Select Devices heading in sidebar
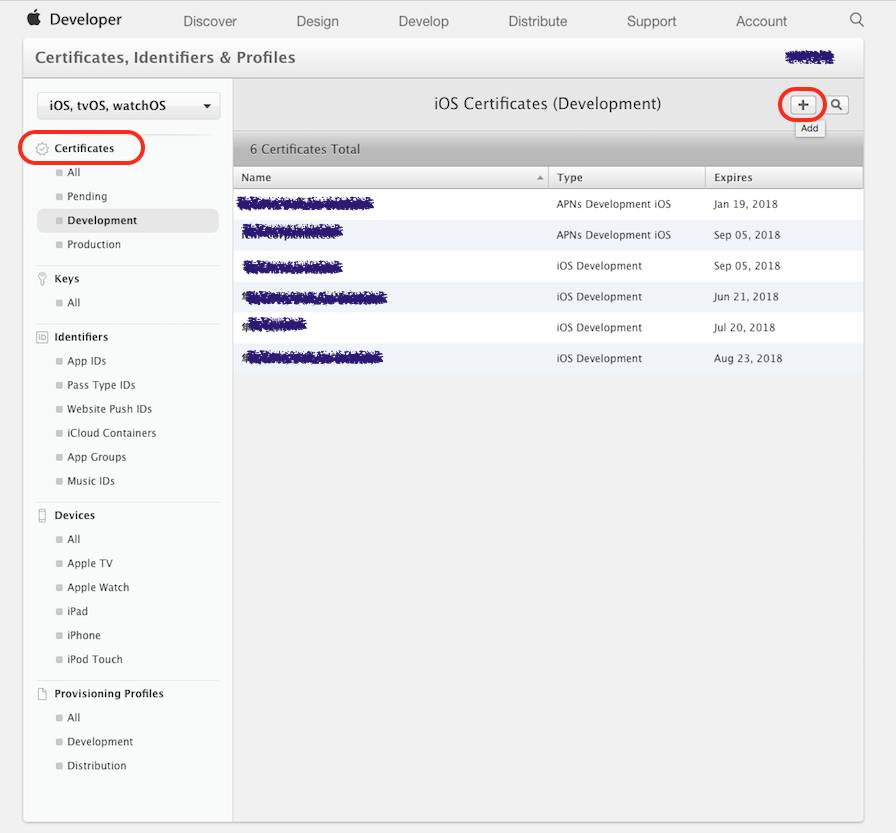This screenshot has height=833, width=896. click(x=75, y=515)
